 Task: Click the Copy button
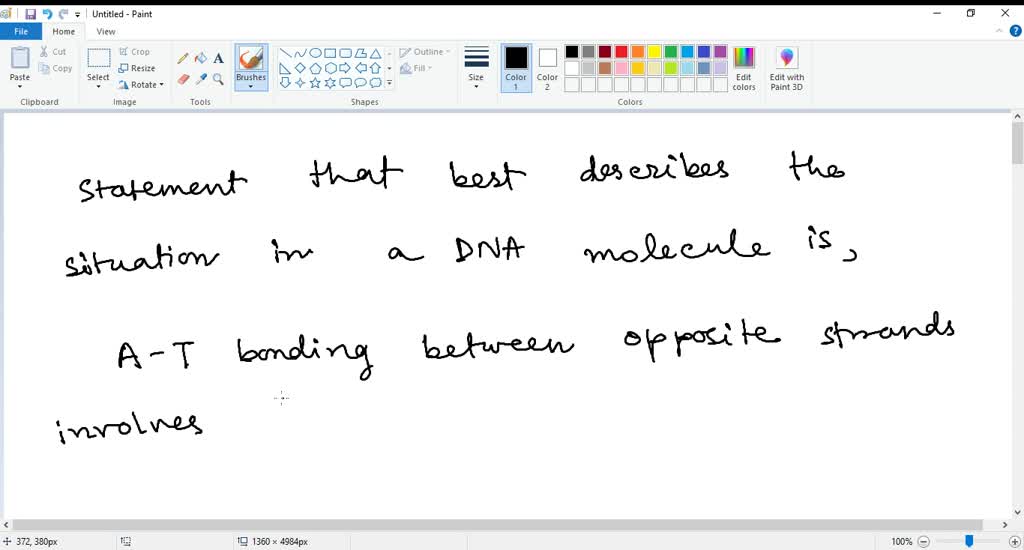tap(55, 68)
